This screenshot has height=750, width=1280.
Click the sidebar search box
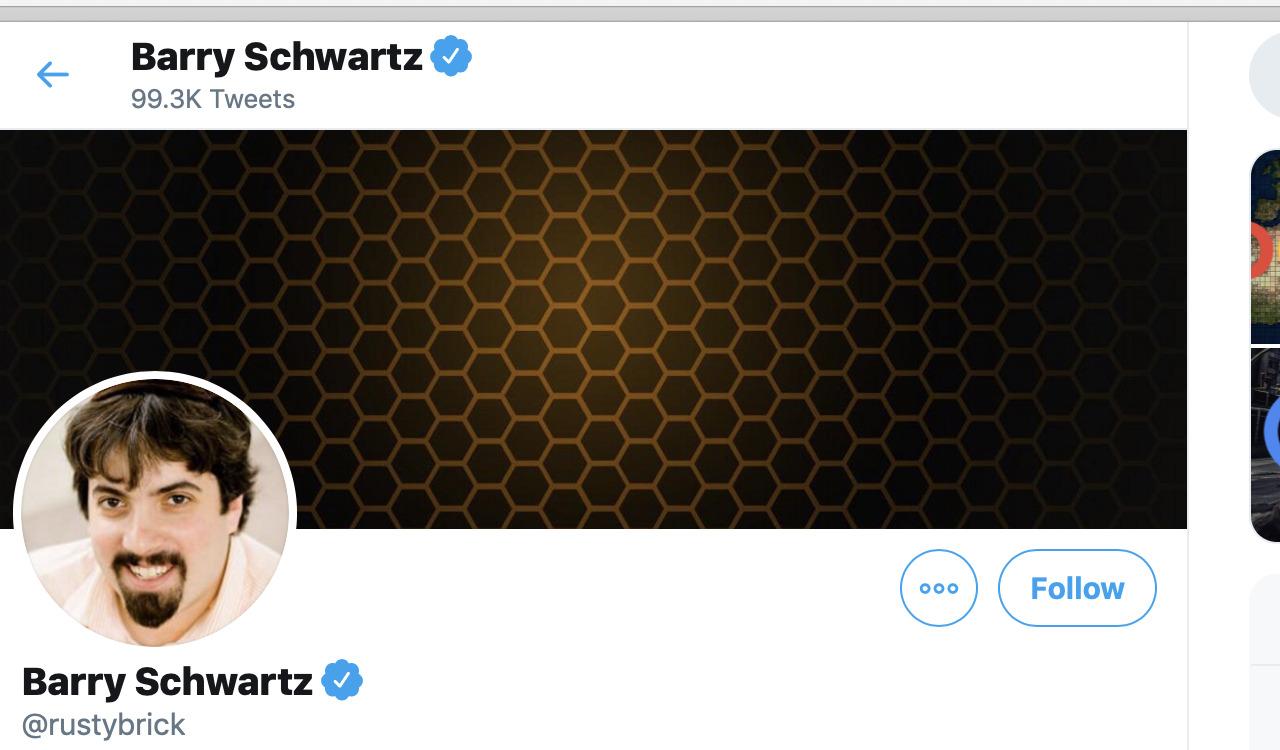[1266, 75]
